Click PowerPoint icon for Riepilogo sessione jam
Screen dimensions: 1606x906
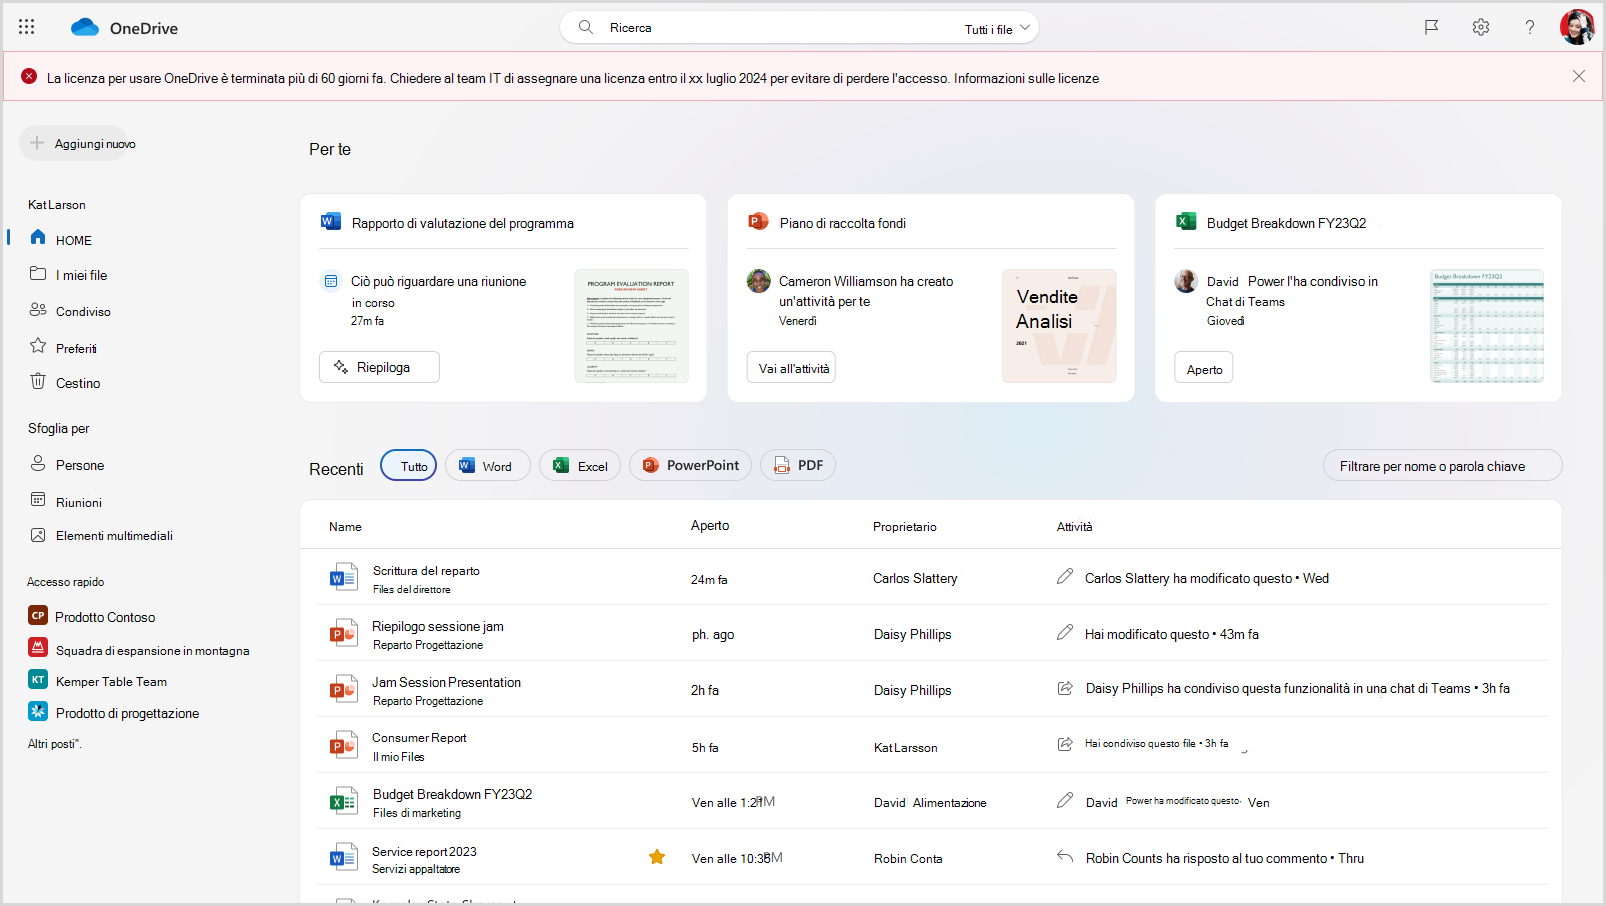[x=343, y=634]
